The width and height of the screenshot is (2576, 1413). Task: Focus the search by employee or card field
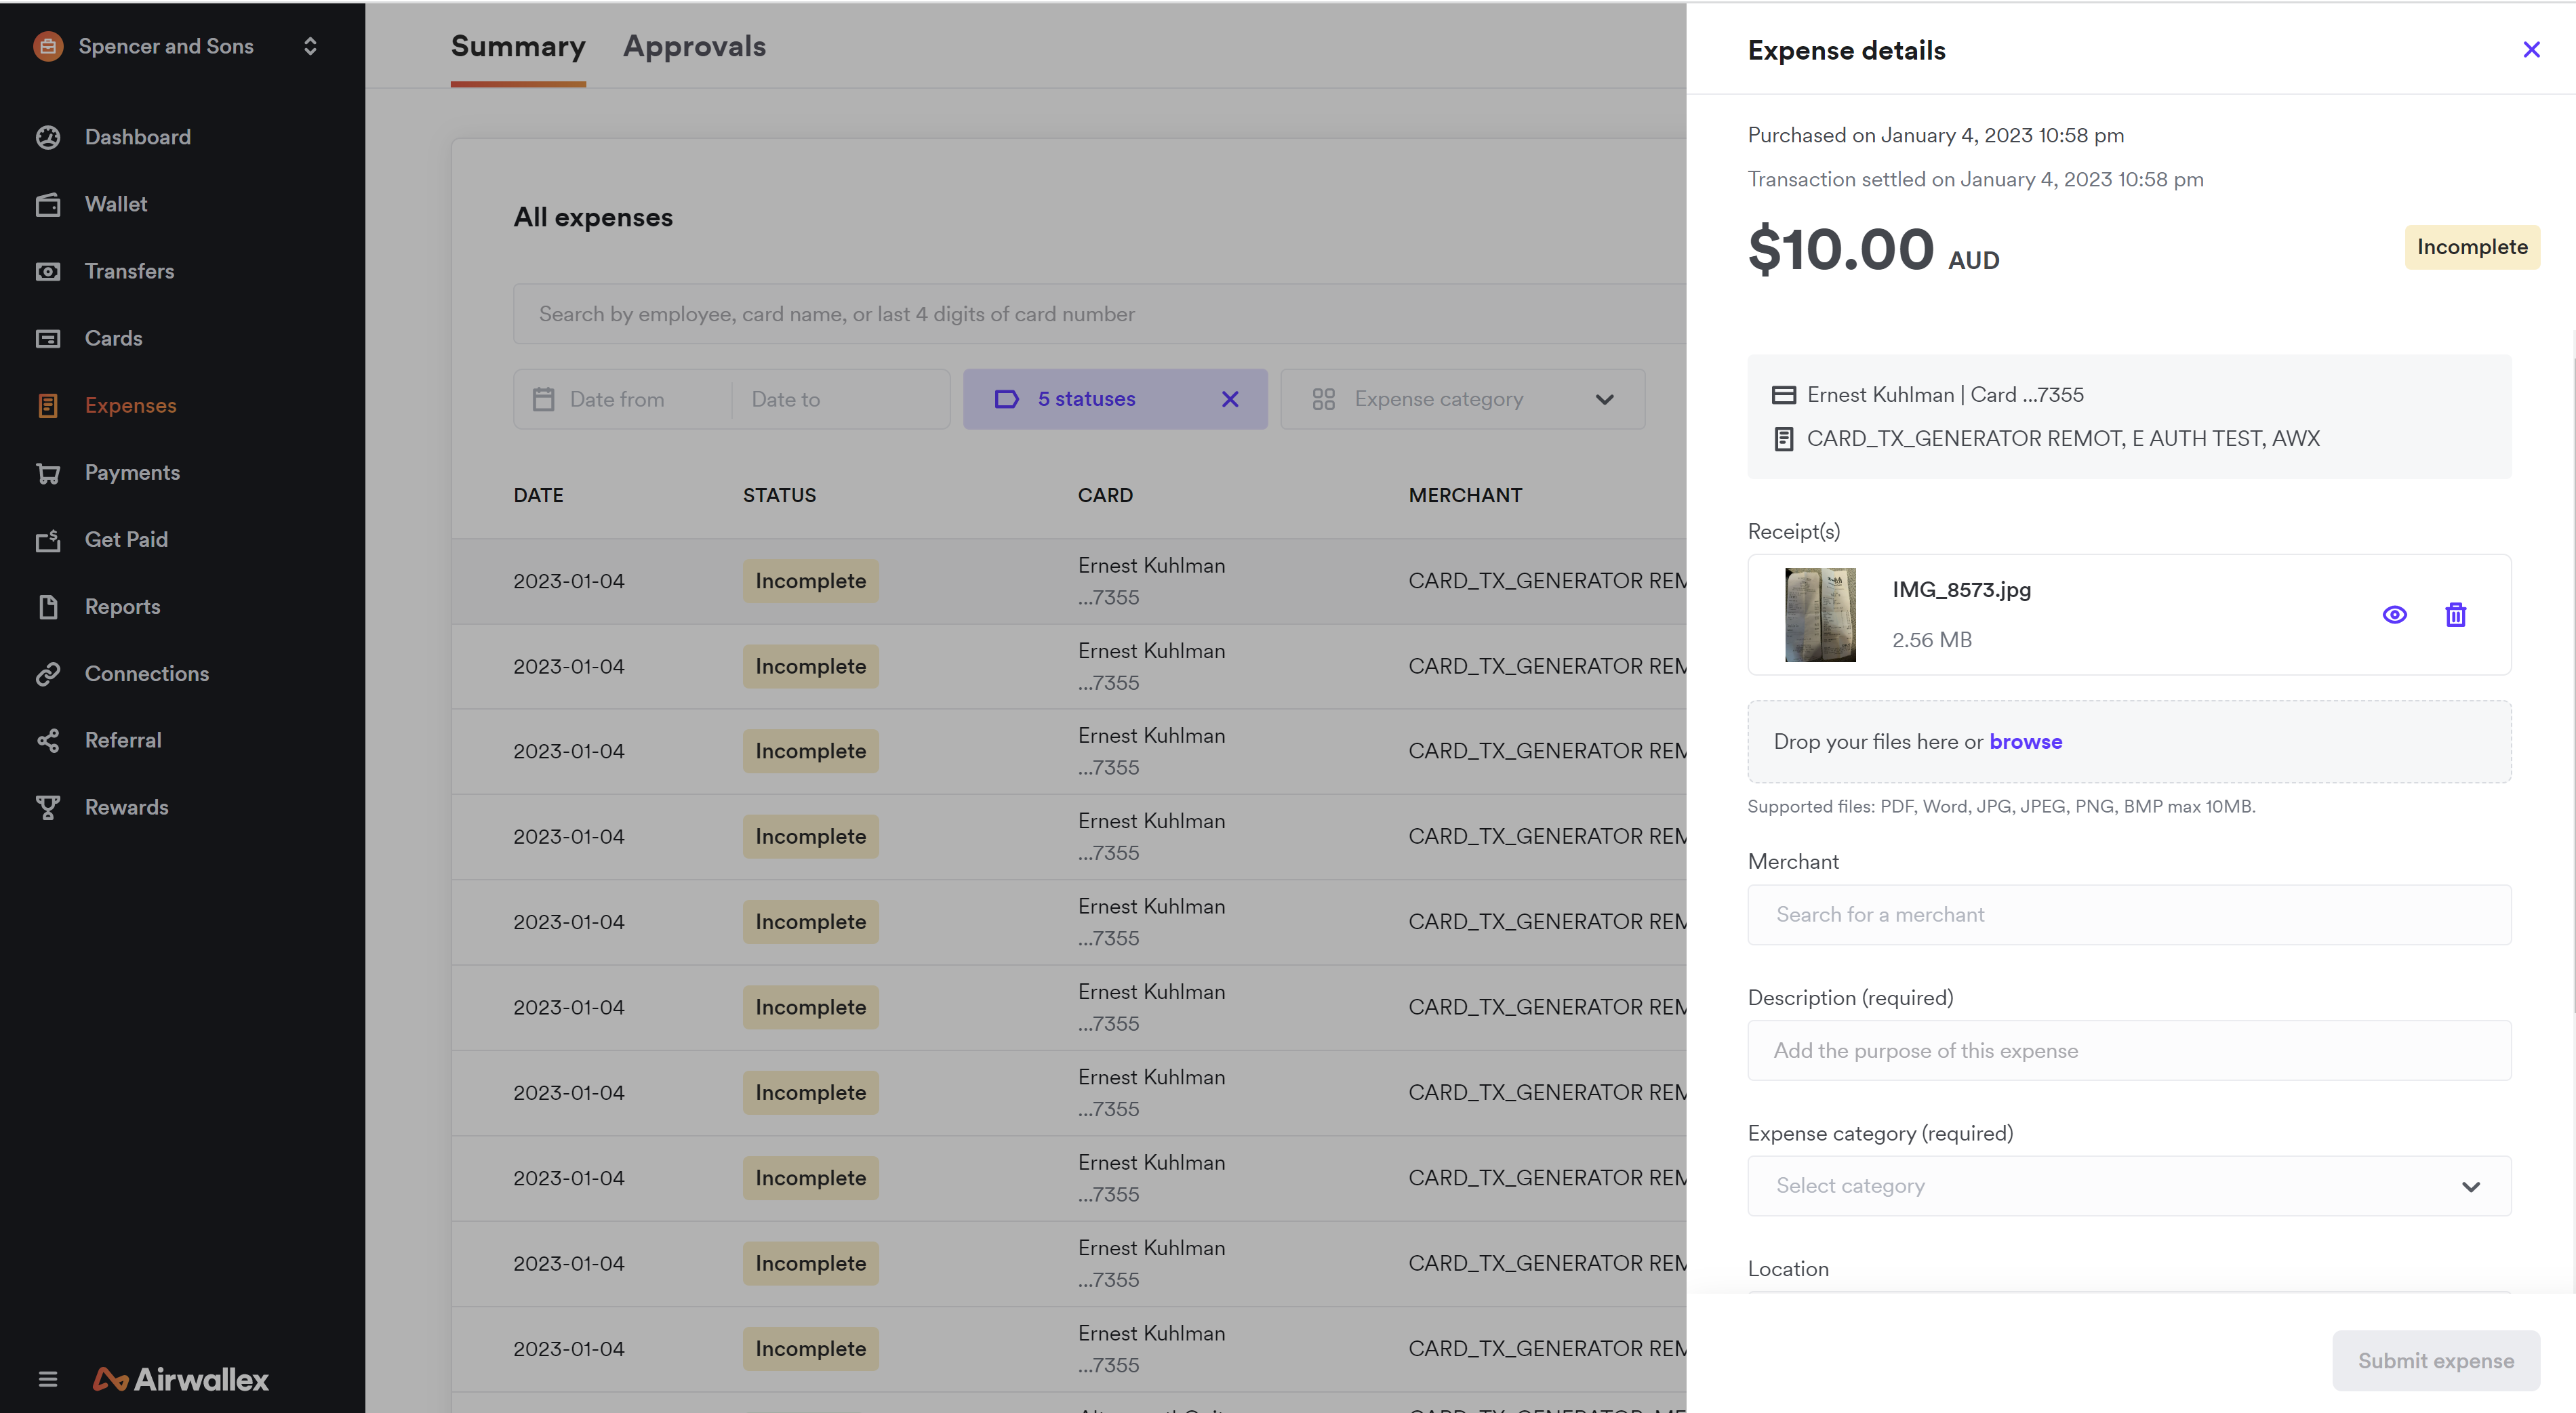[x=1100, y=314]
